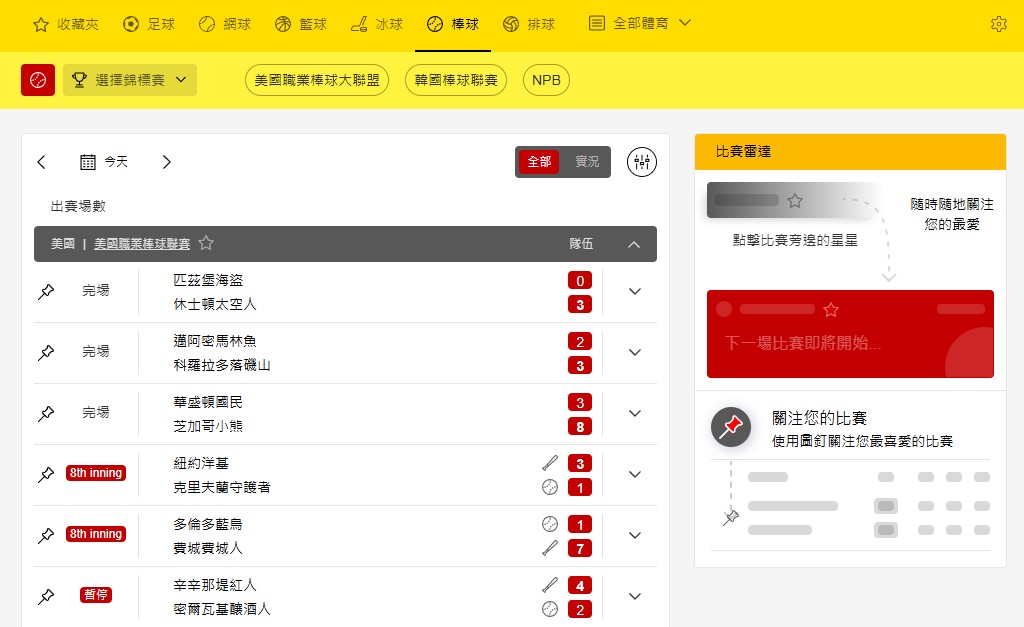This screenshot has height=627, width=1024.
Task: Select the 美國職業棒球大聯盟 league chip
Action: pyautogui.click(x=317, y=80)
